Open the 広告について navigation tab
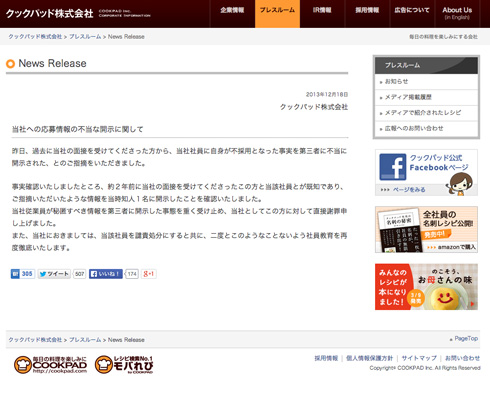Screen dimensions: 490x402 click(412, 14)
